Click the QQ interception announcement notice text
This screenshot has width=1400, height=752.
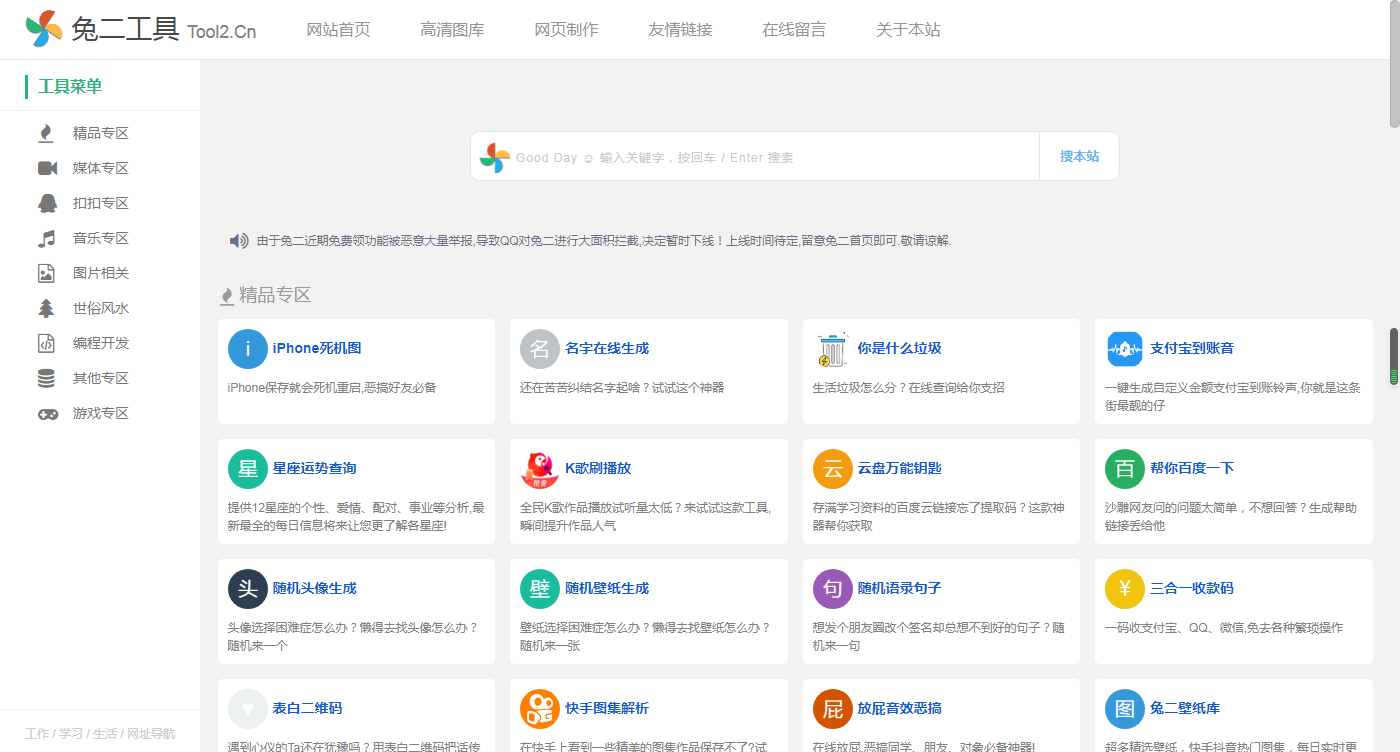pyautogui.click(x=604, y=241)
